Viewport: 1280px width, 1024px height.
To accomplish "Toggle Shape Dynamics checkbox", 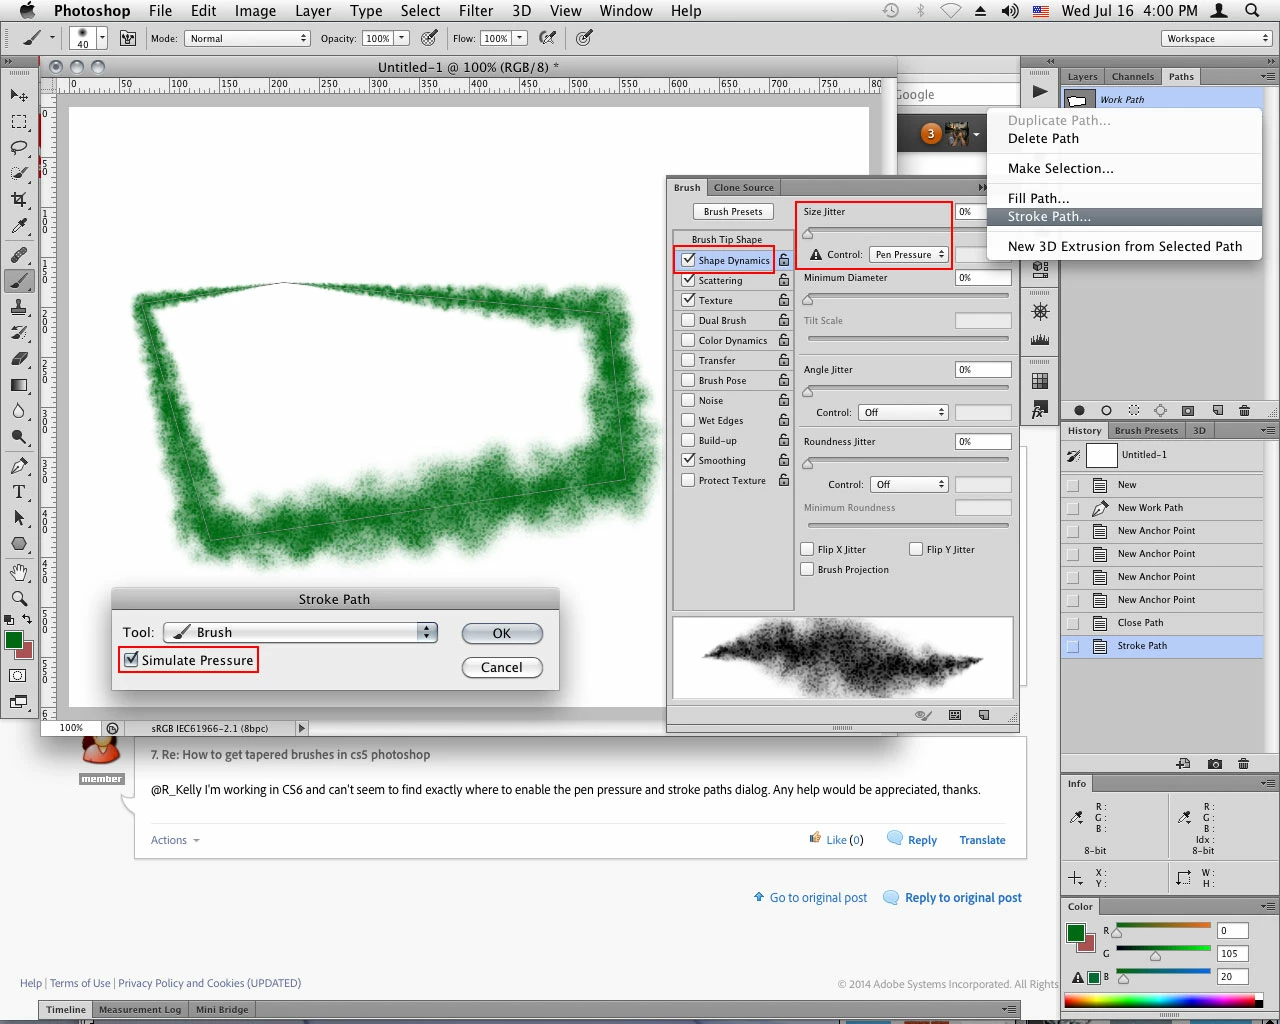I will (688, 260).
